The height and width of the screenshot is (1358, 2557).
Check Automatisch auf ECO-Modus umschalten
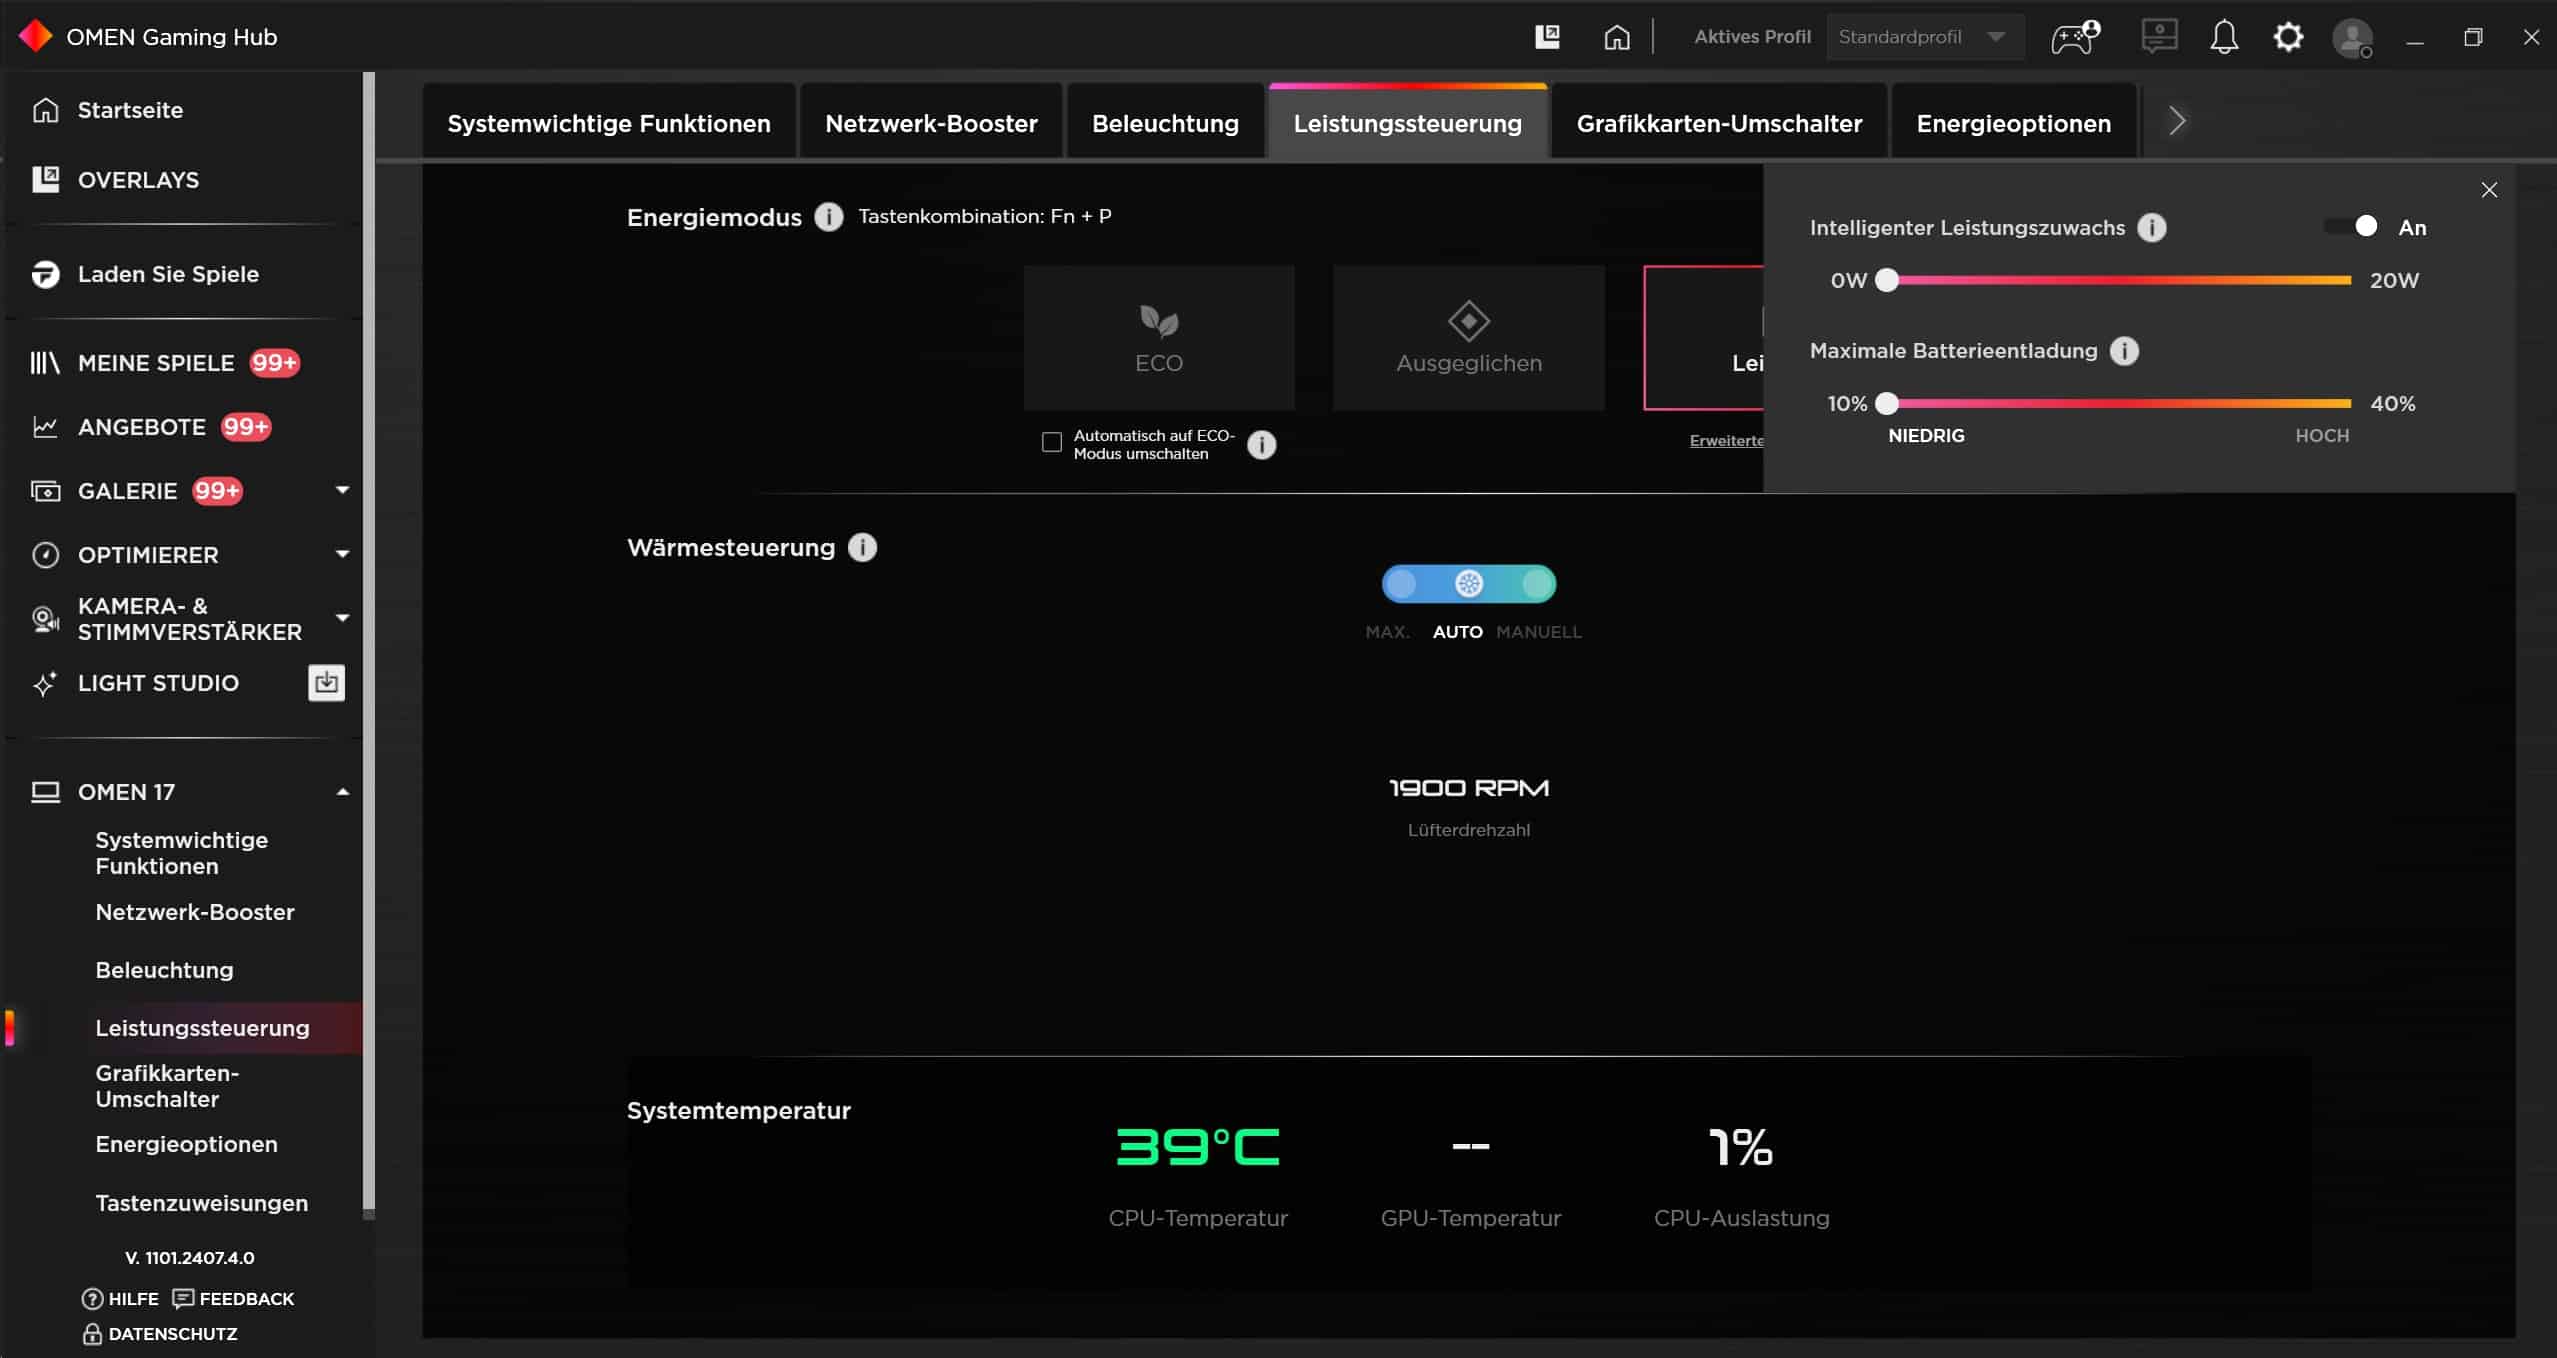pos(1051,442)
